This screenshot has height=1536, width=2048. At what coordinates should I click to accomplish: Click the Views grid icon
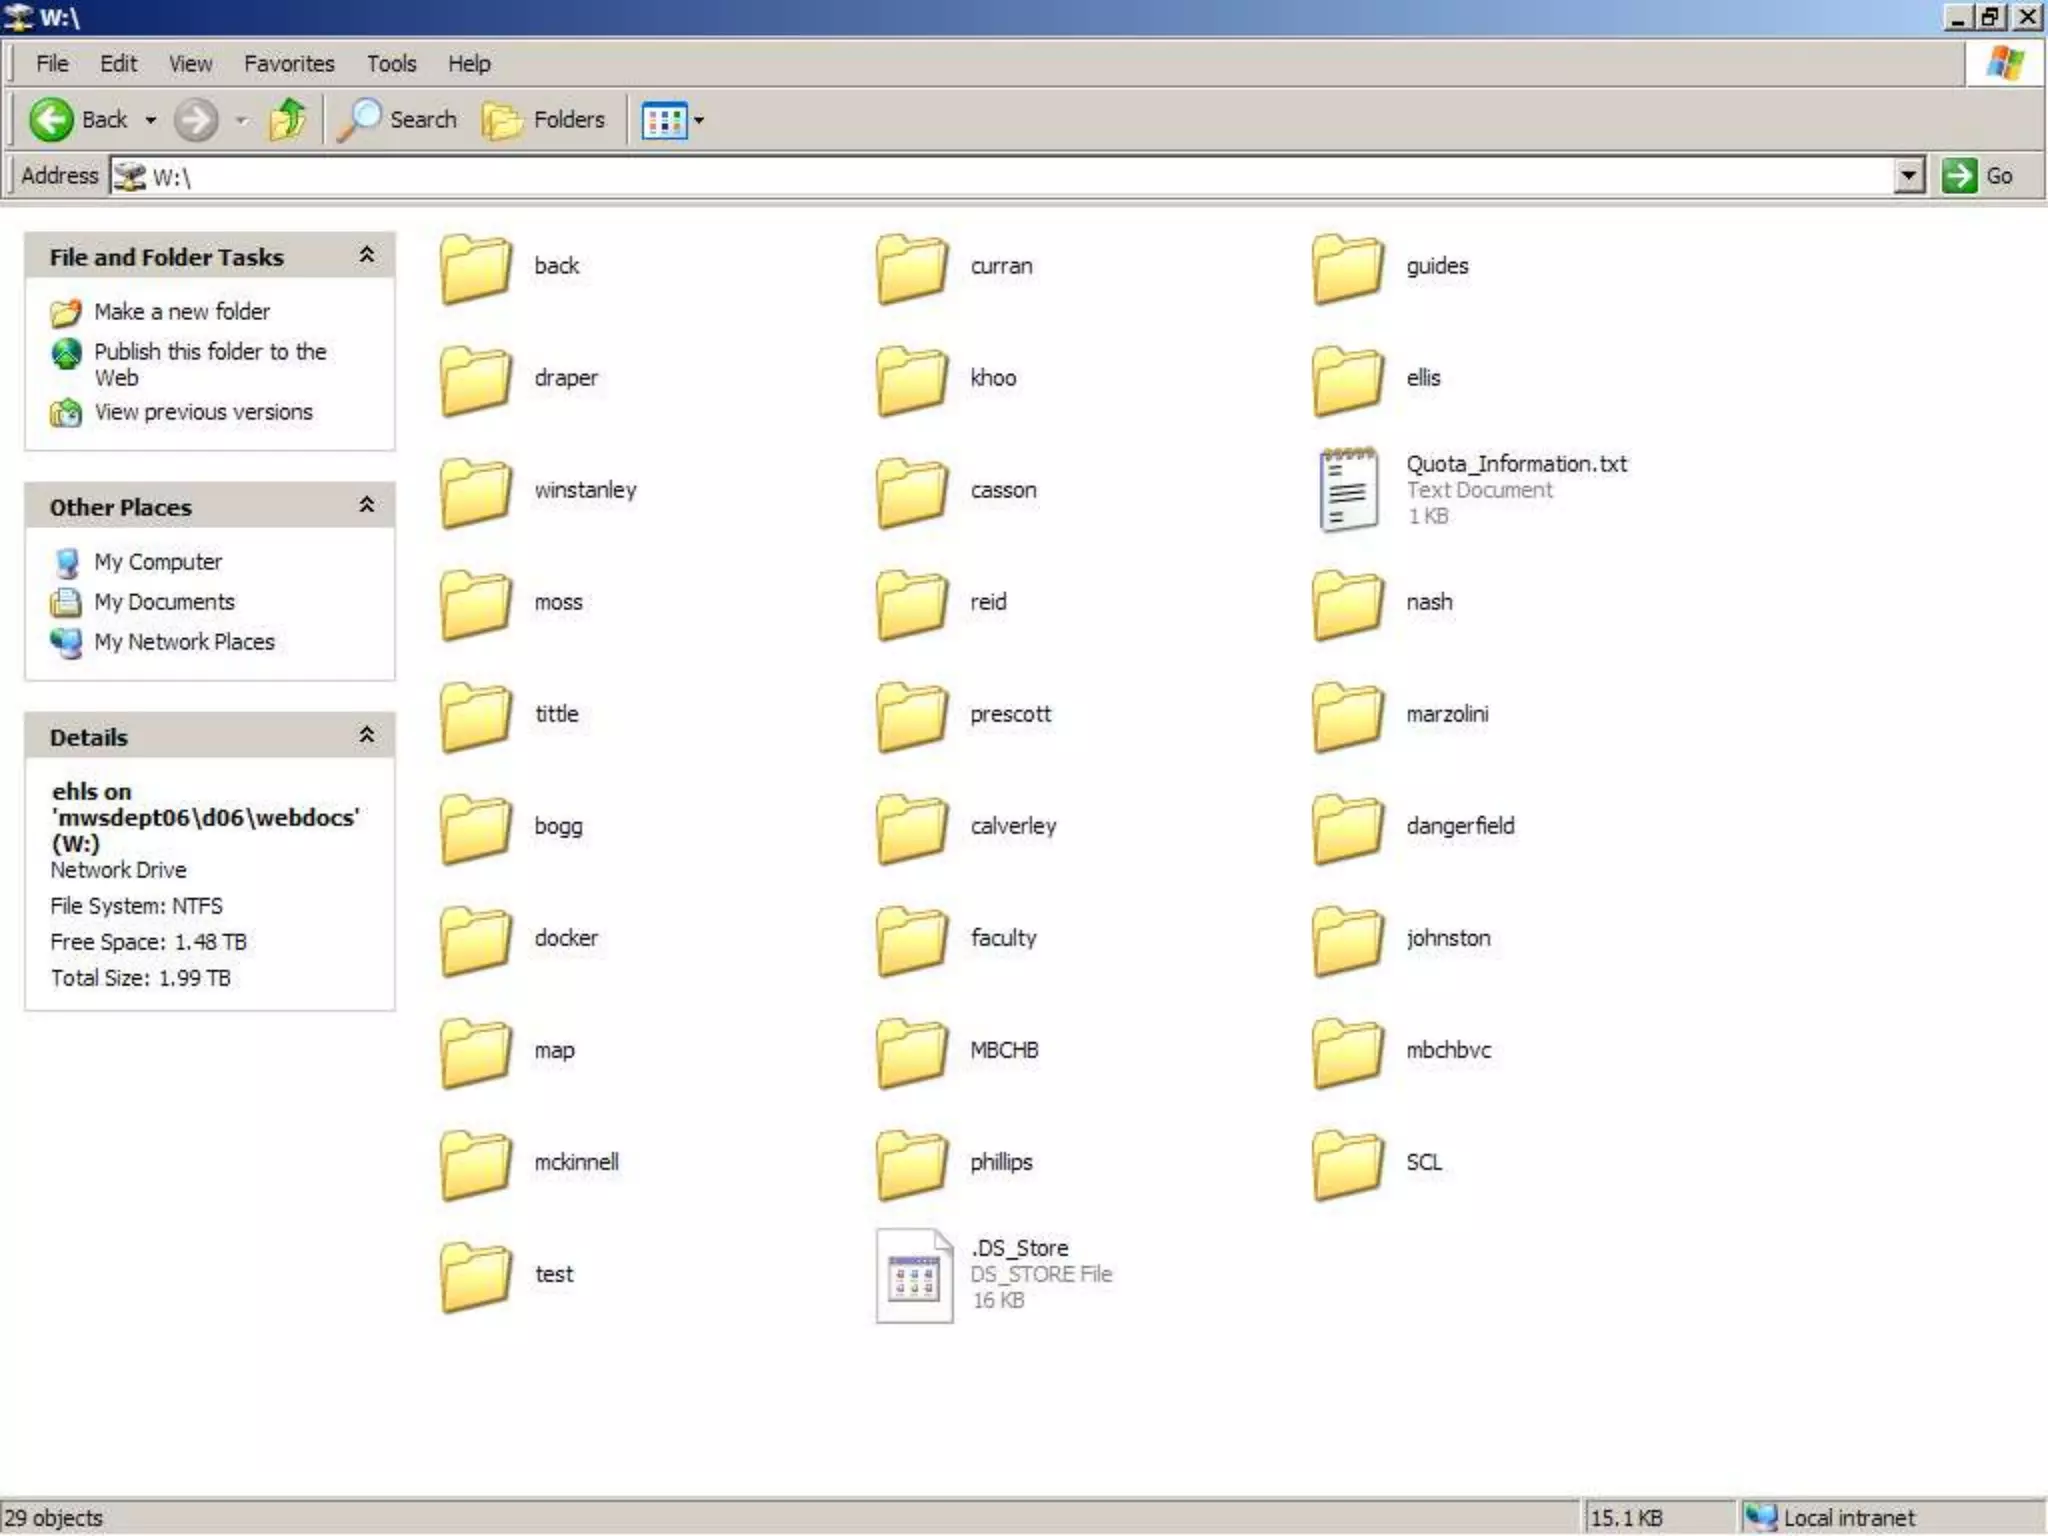pos(664,121)
